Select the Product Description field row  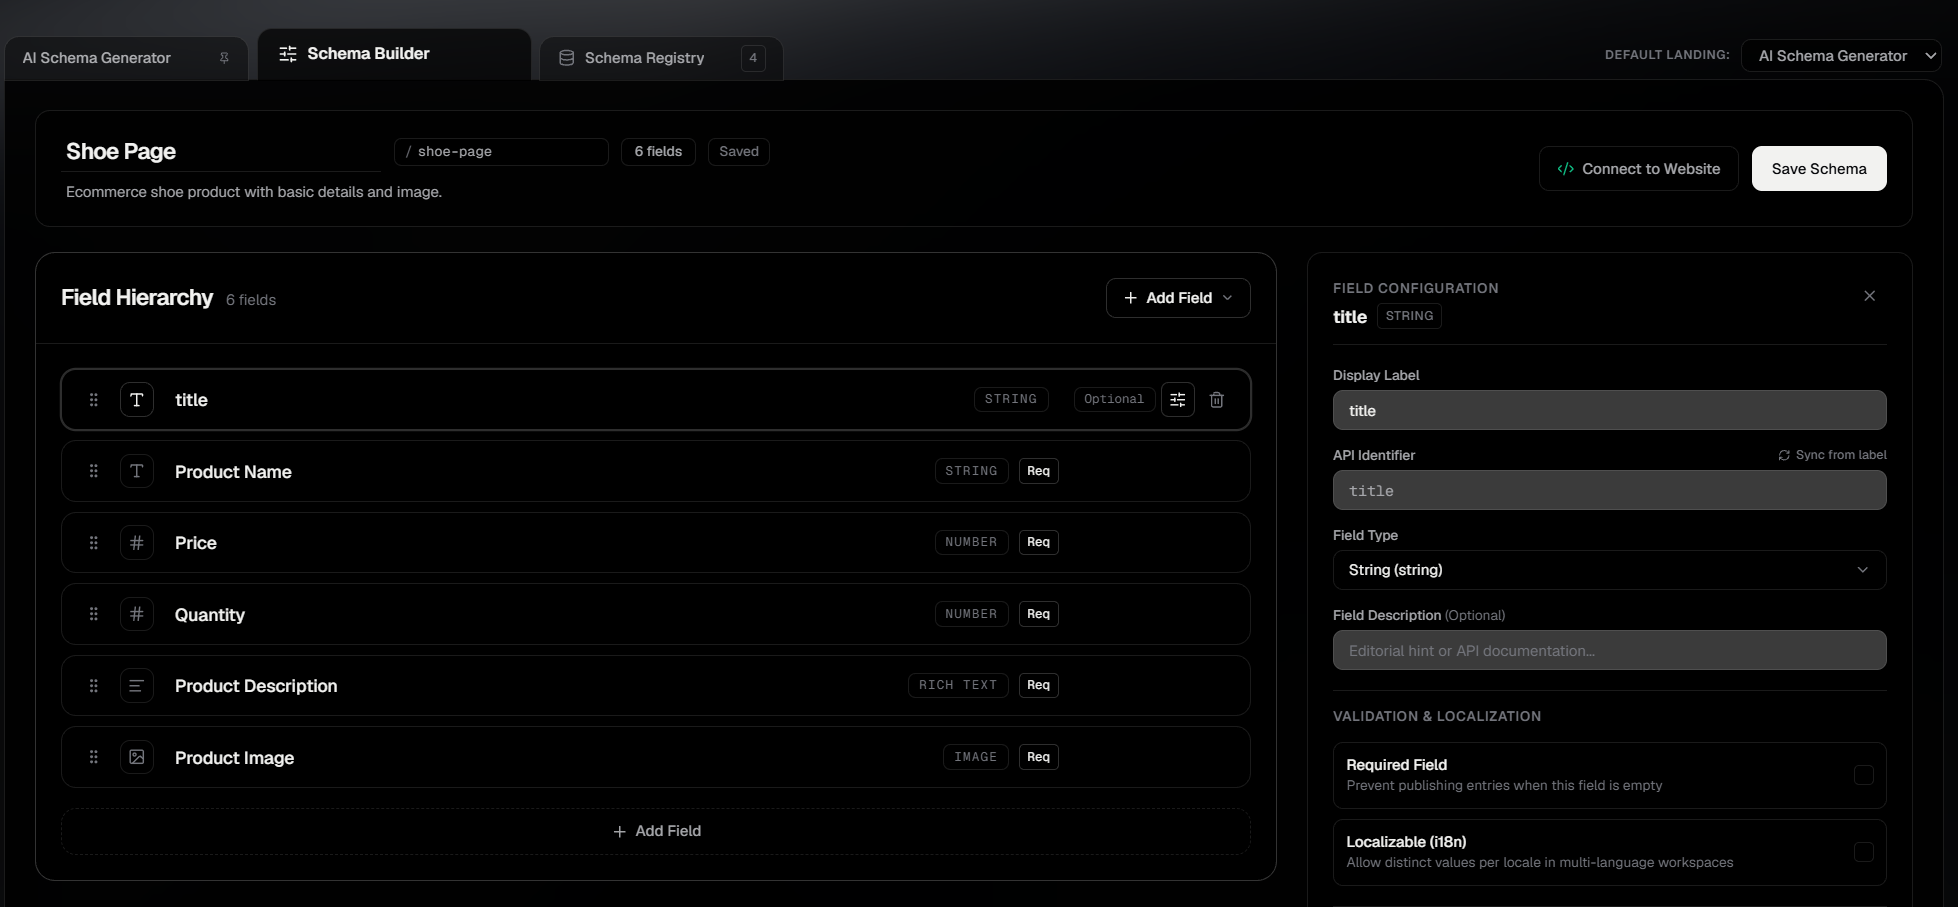pyautogui.click(x=656, y=686)
